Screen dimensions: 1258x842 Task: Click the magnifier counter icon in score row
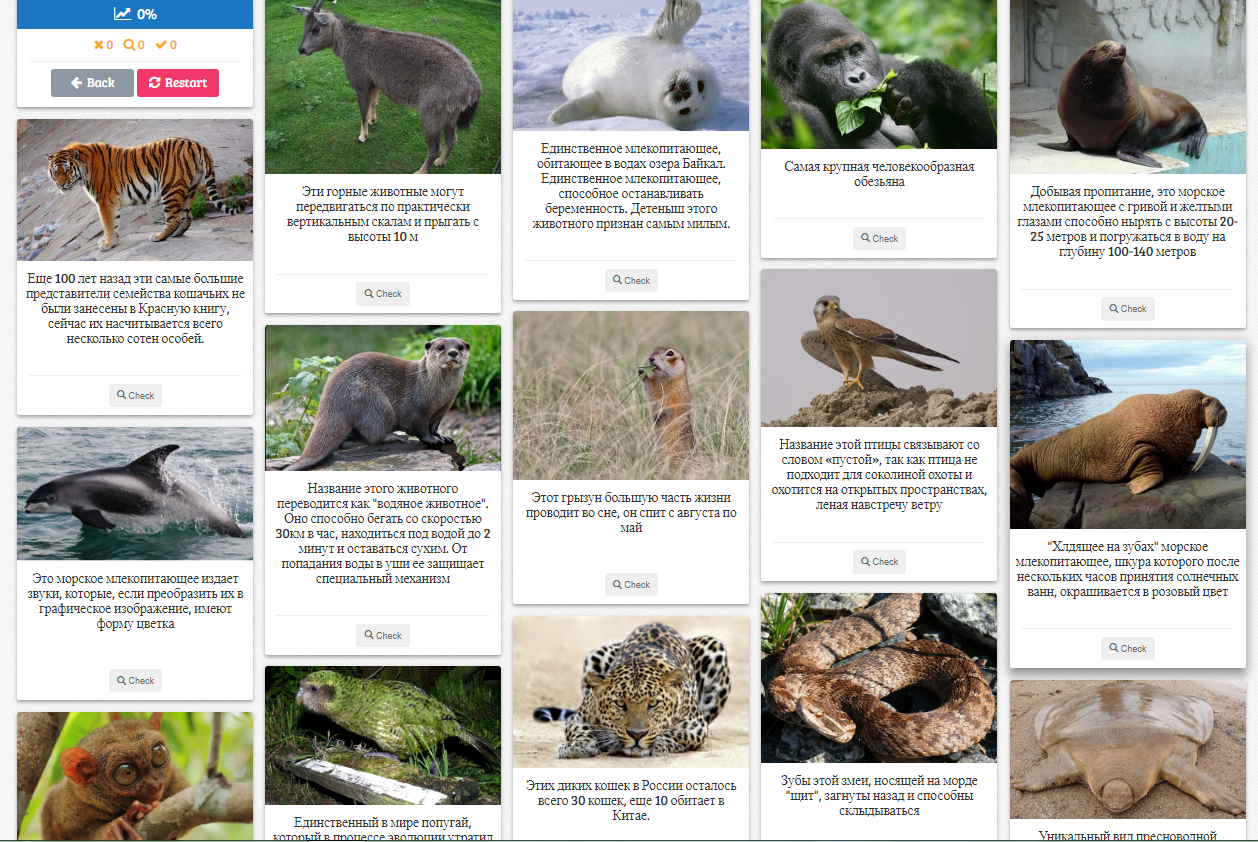tap(128, 45)
